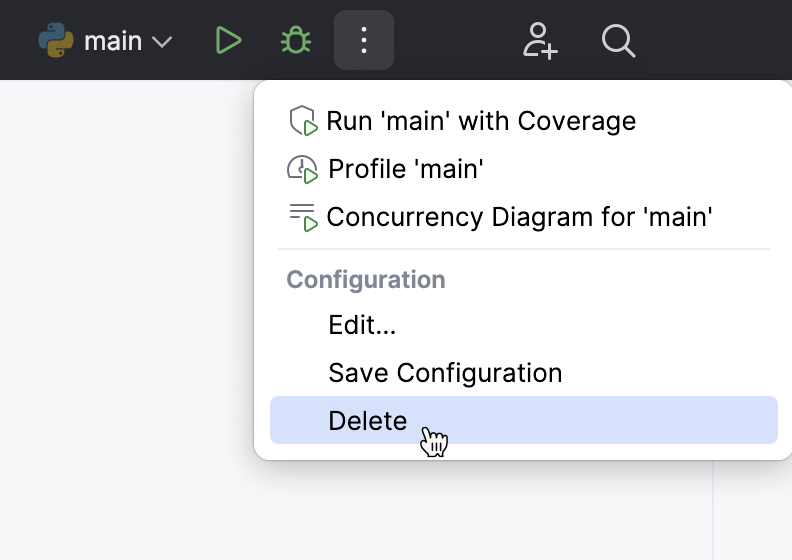
Task: Choose Profile 'main' from the menu
Action: [406, 170]
